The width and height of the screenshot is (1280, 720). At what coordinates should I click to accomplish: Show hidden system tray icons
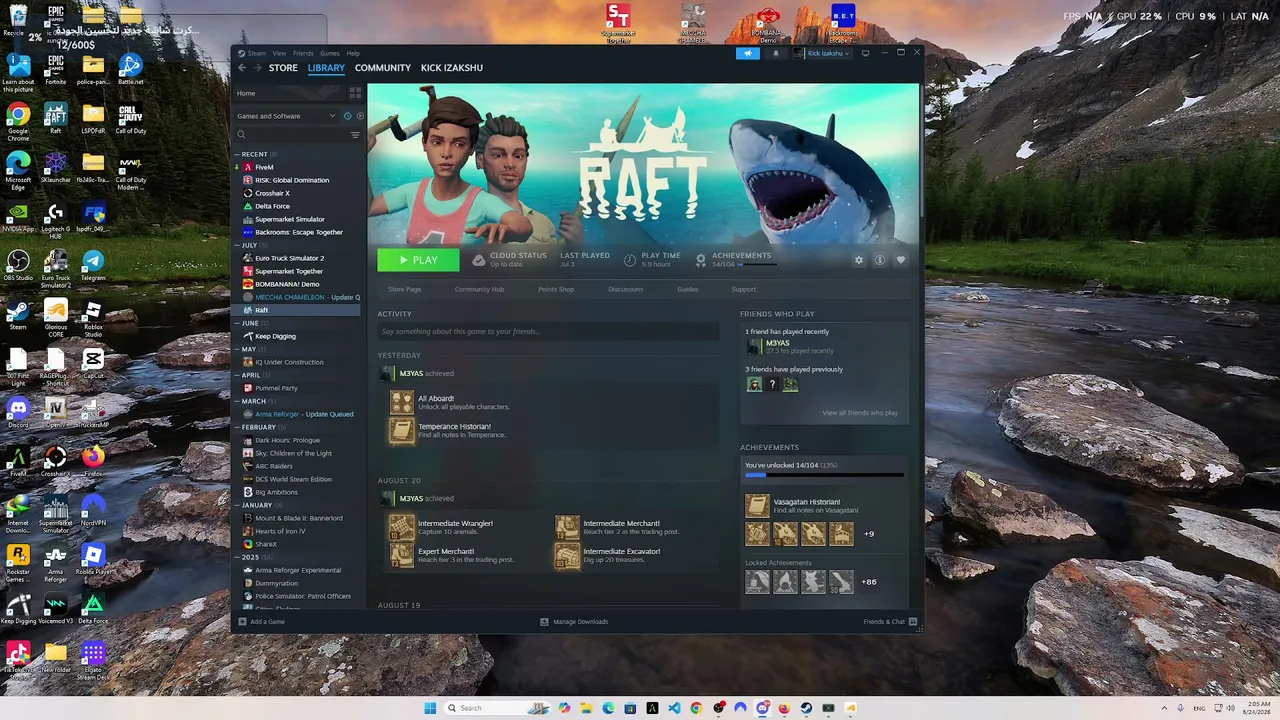(x=1165, y=708)
